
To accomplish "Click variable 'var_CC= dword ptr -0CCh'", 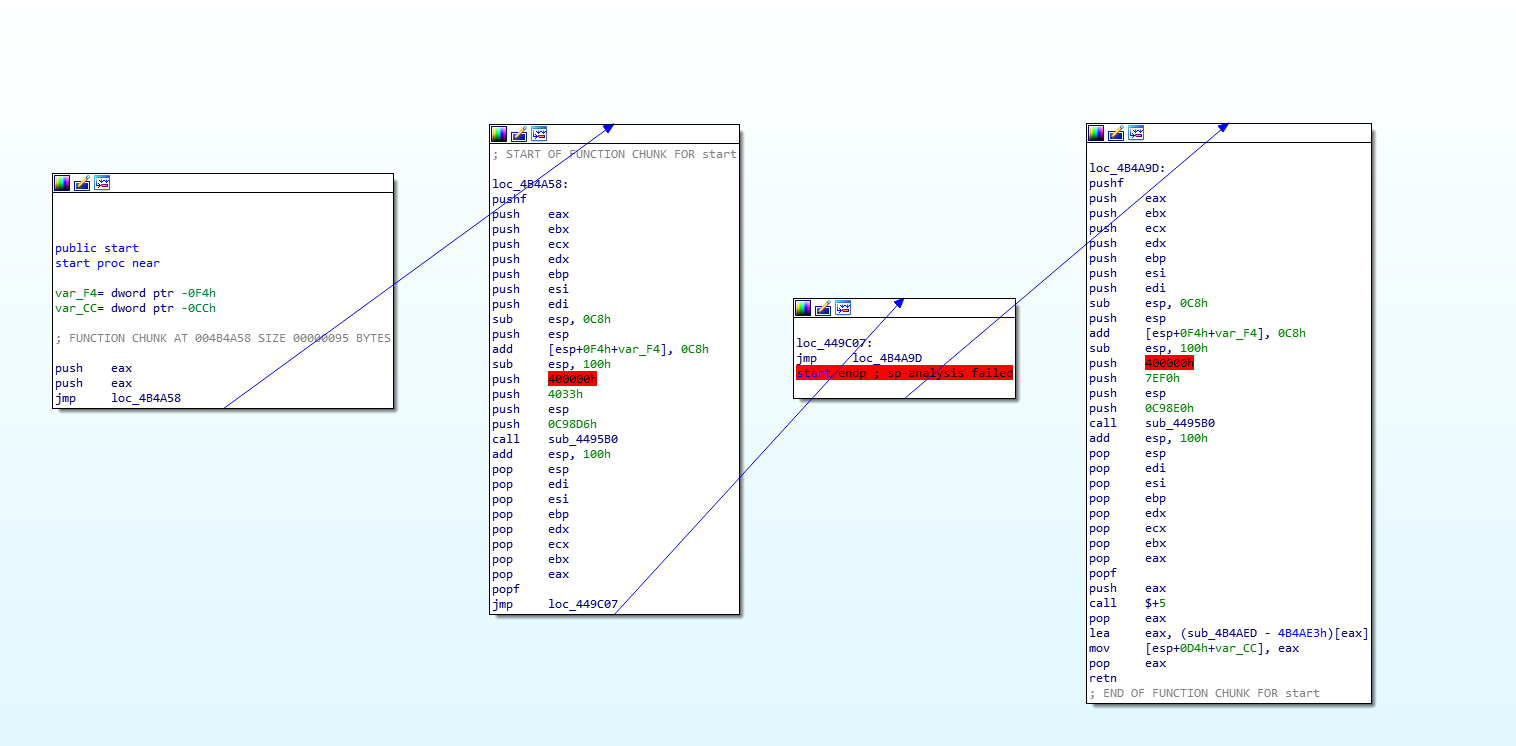I will point(135,308).
